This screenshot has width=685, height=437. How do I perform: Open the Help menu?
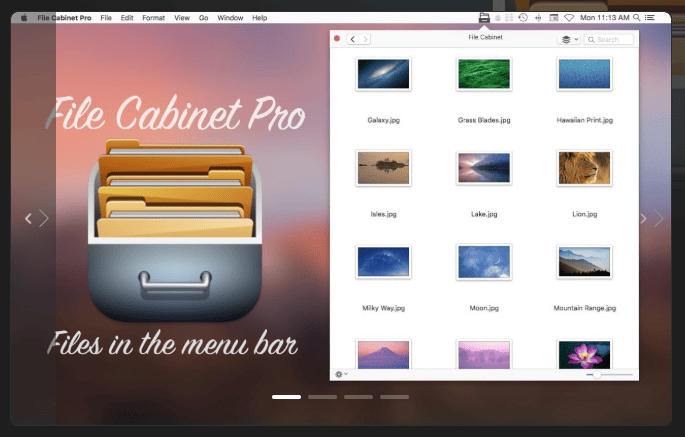(x=259, y=18)
